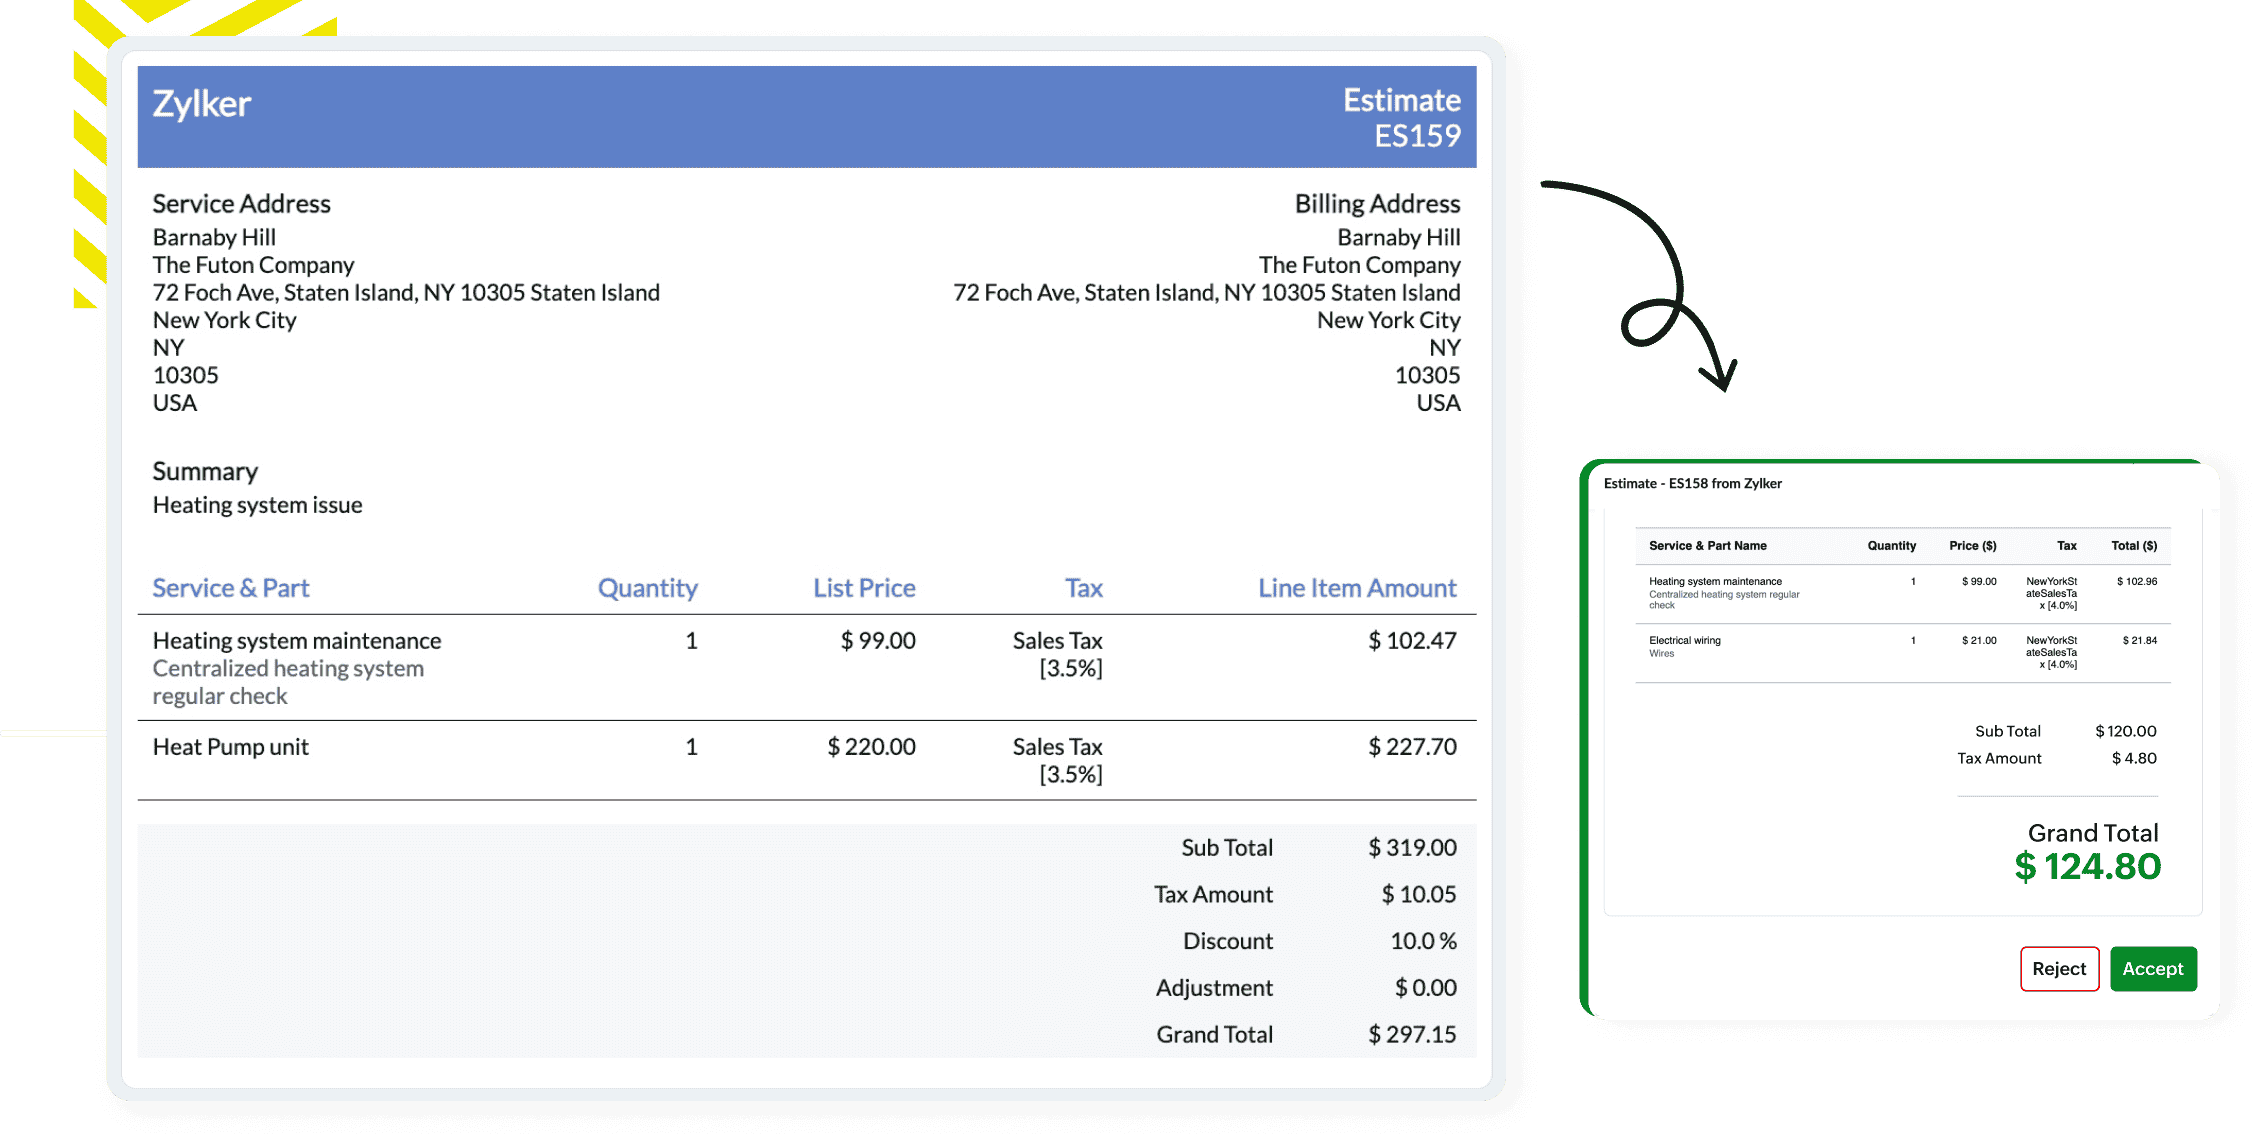The width and height of the screenshot is (2261, 1142).
Task: Click the Grand Total $ 297.15 amount
Action: point(1411,1034)
